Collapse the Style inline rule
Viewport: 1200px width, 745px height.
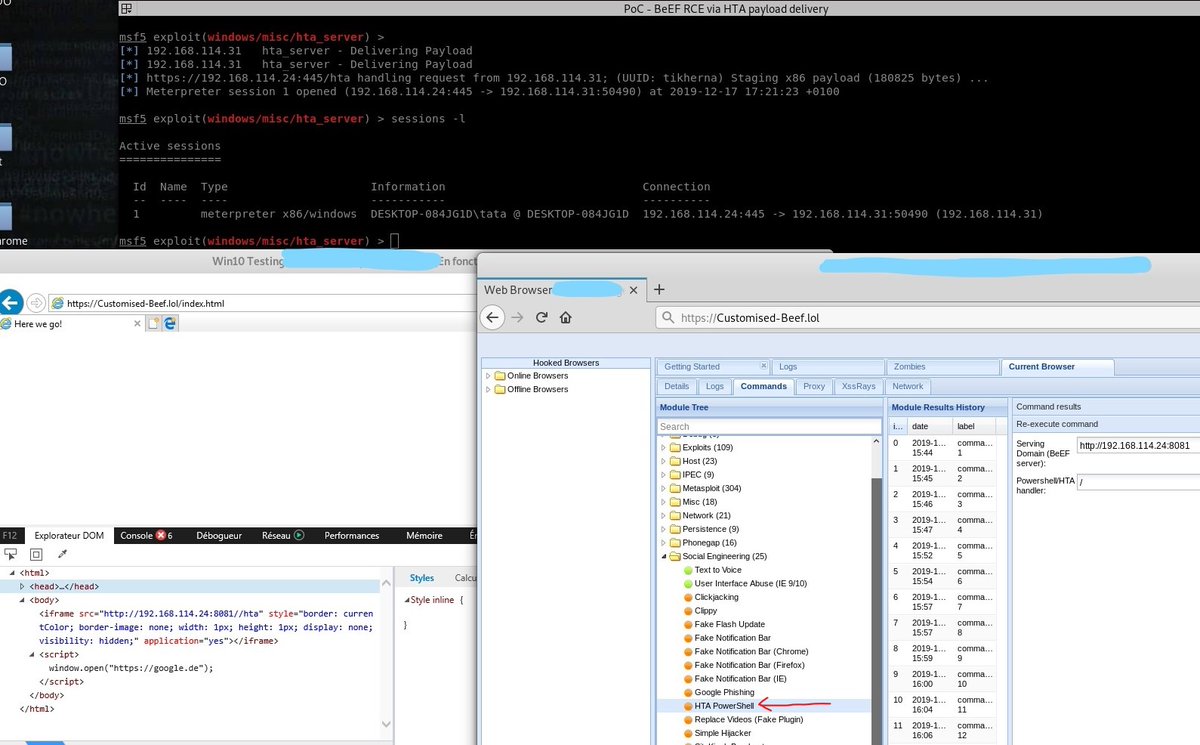click(x=407, y=600)
